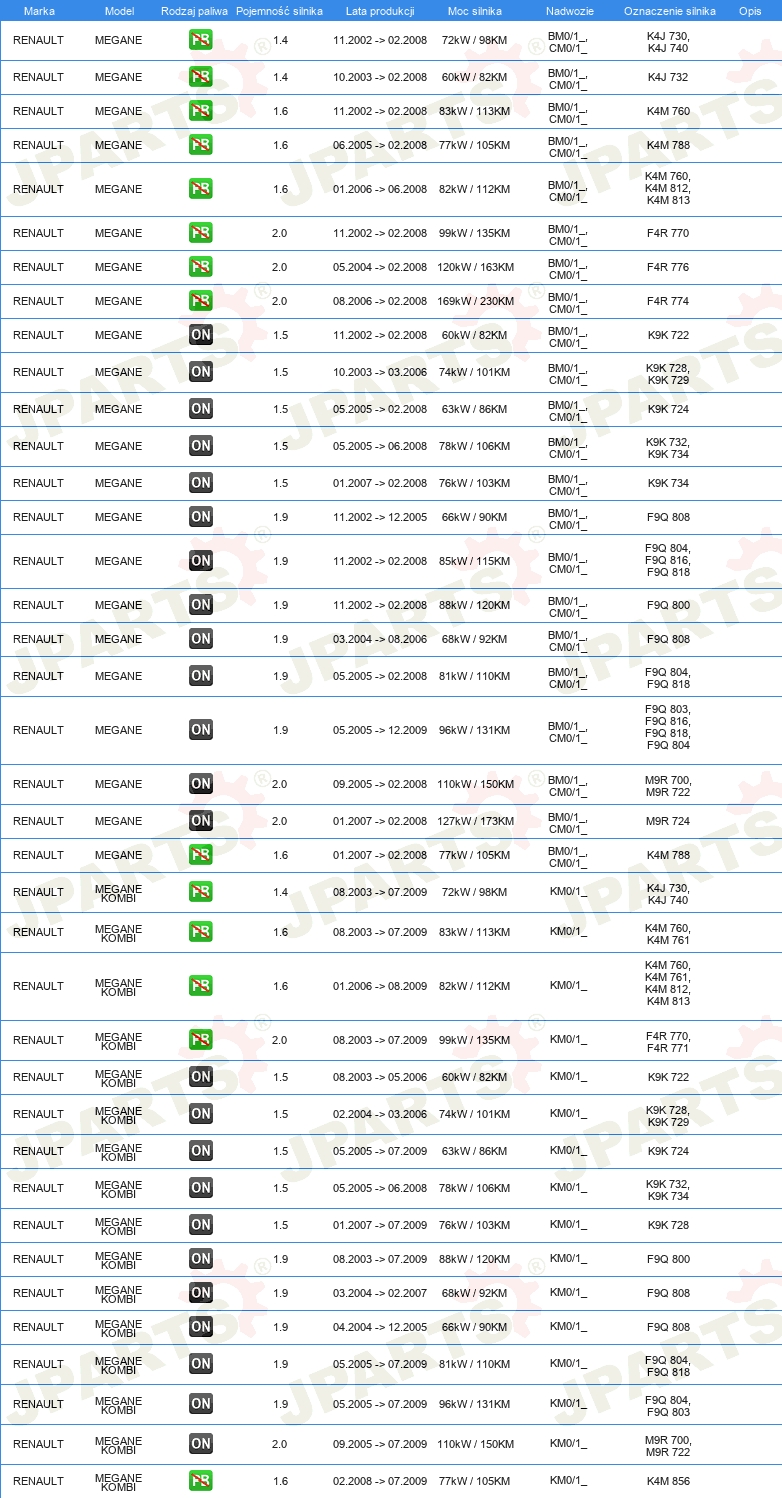This screenshot has height=1498, width=782.
Task: Click the Rodzaj paliwa column header
Action: (x=195, y=11)
